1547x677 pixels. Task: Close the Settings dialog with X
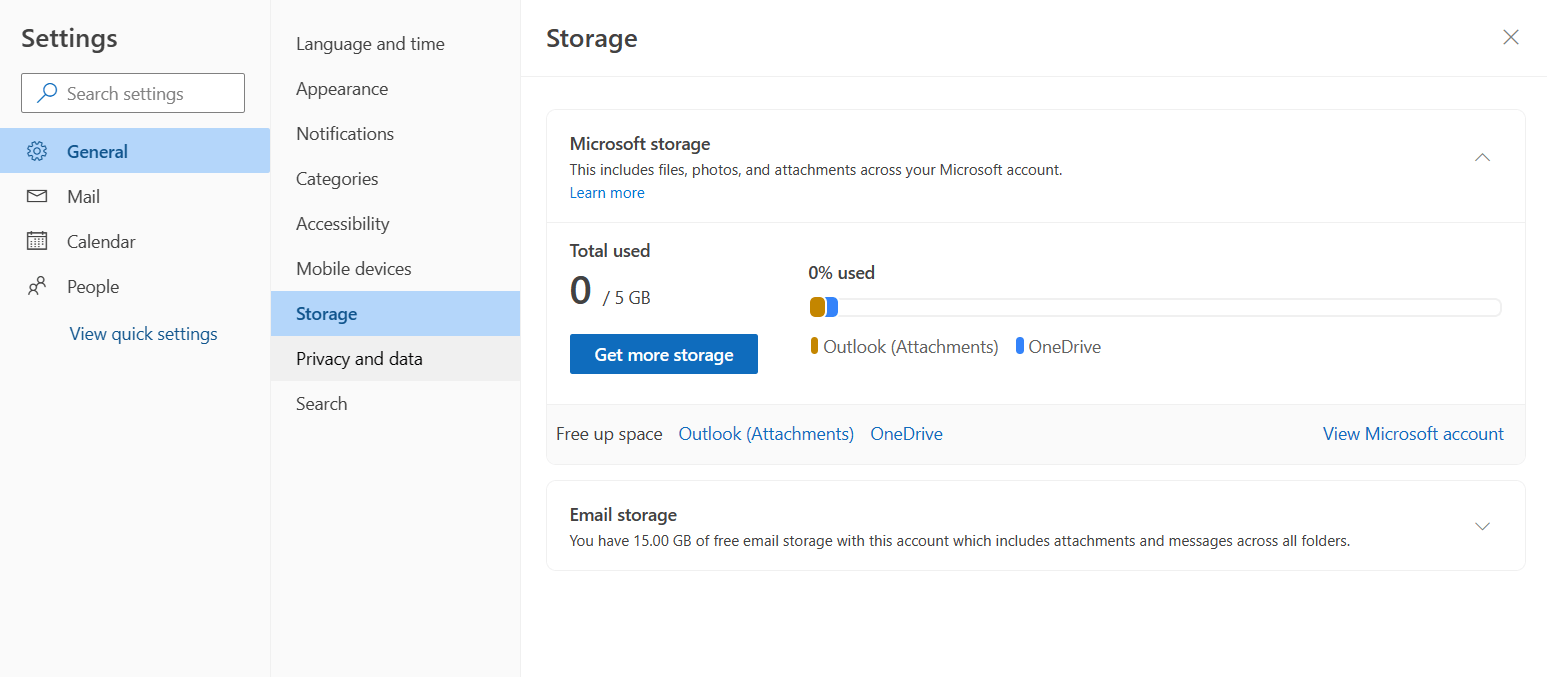1511,37
